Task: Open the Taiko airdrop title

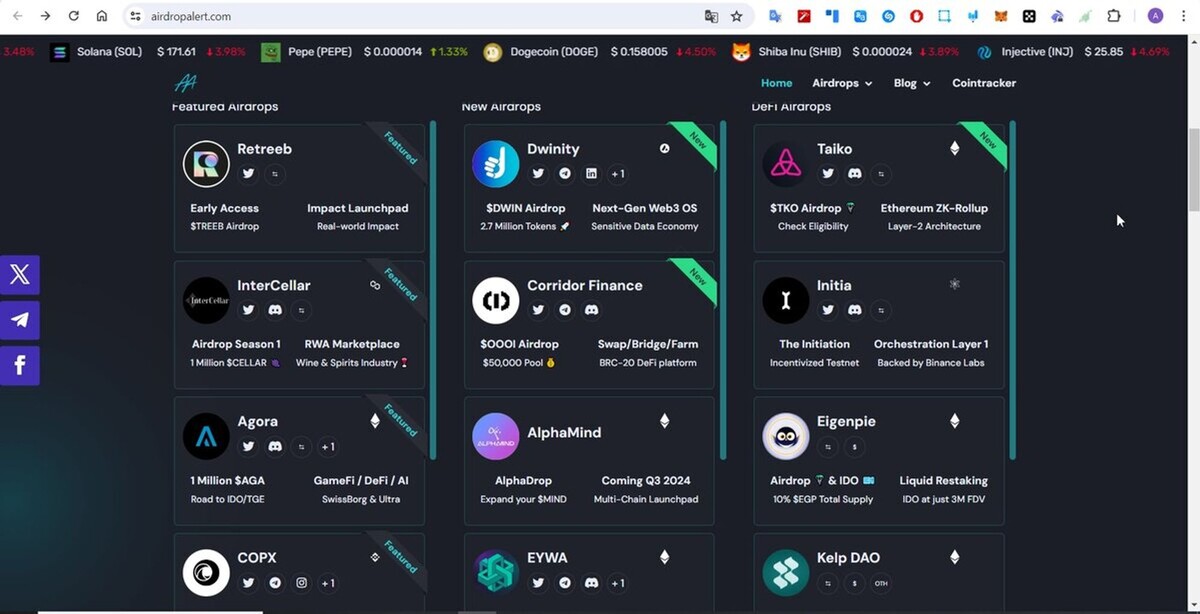Action: coord(835,149)
